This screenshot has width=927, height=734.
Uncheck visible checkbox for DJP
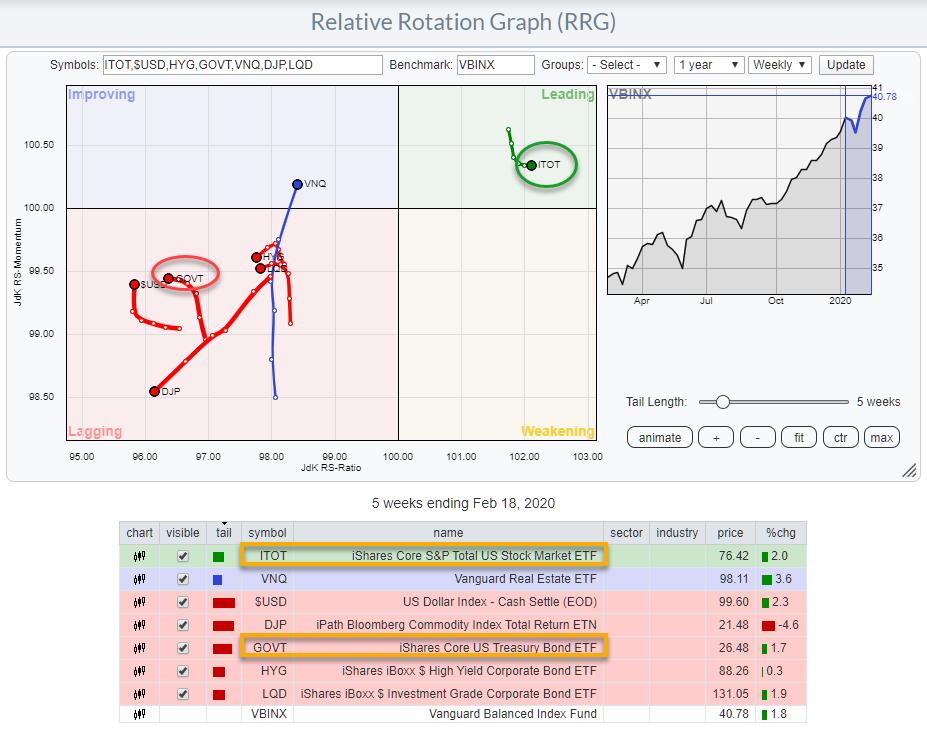pyautogui.click(x=183, y=625)
